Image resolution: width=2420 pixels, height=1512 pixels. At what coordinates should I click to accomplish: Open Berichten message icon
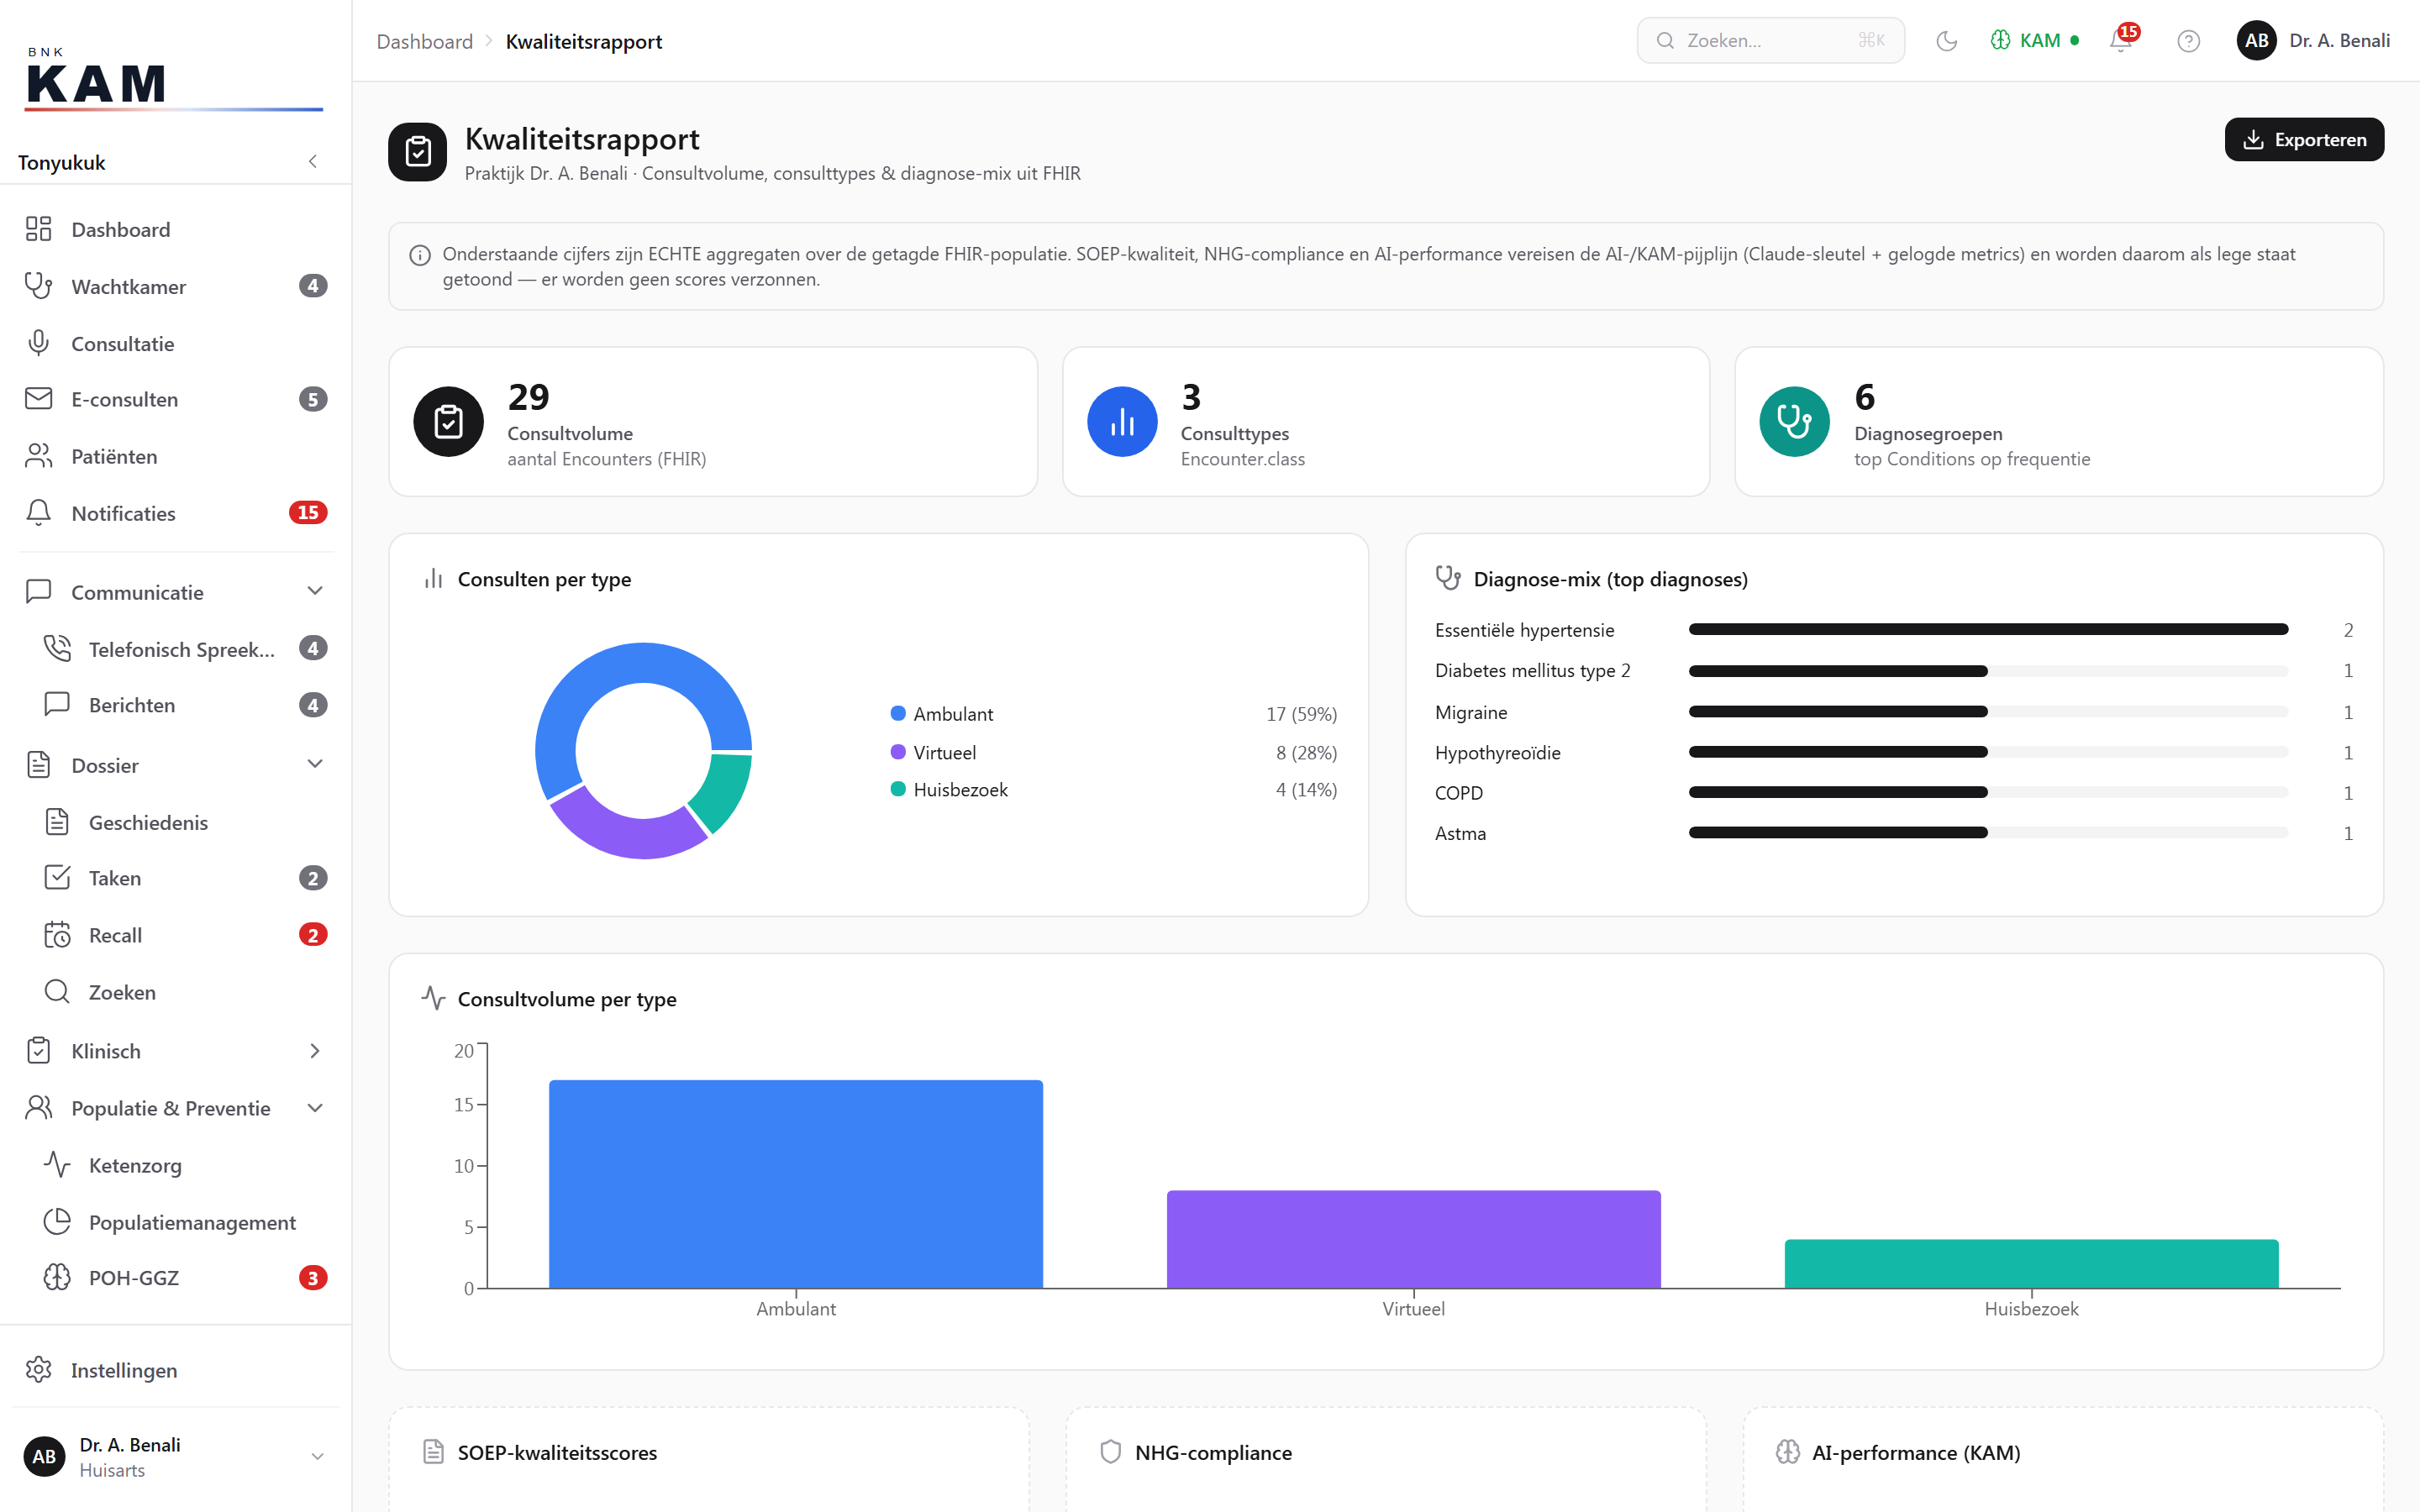pos(57,704)
